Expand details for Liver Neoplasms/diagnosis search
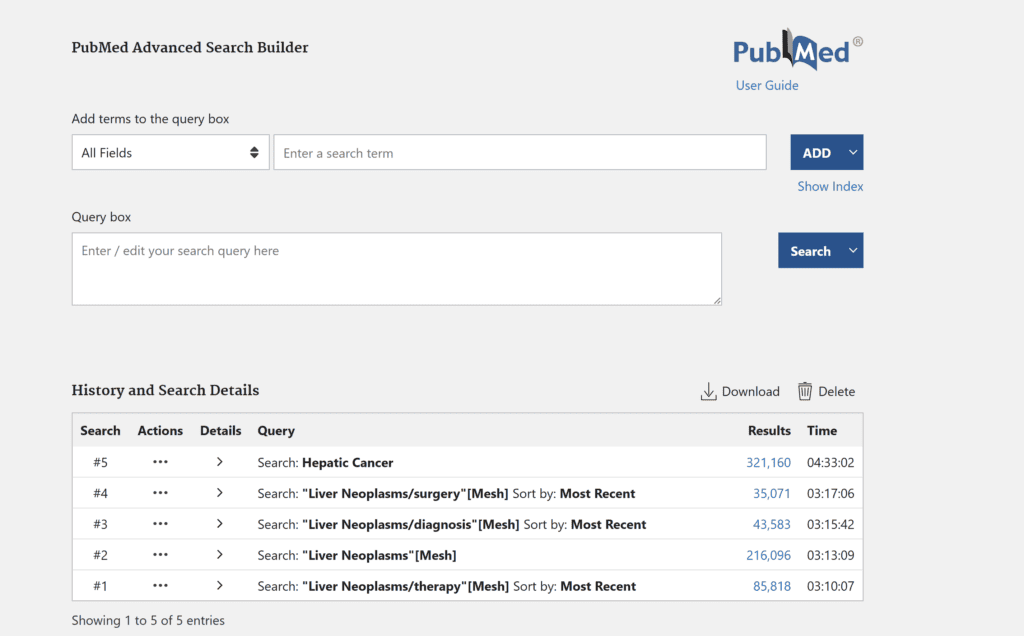 point(219,524)
